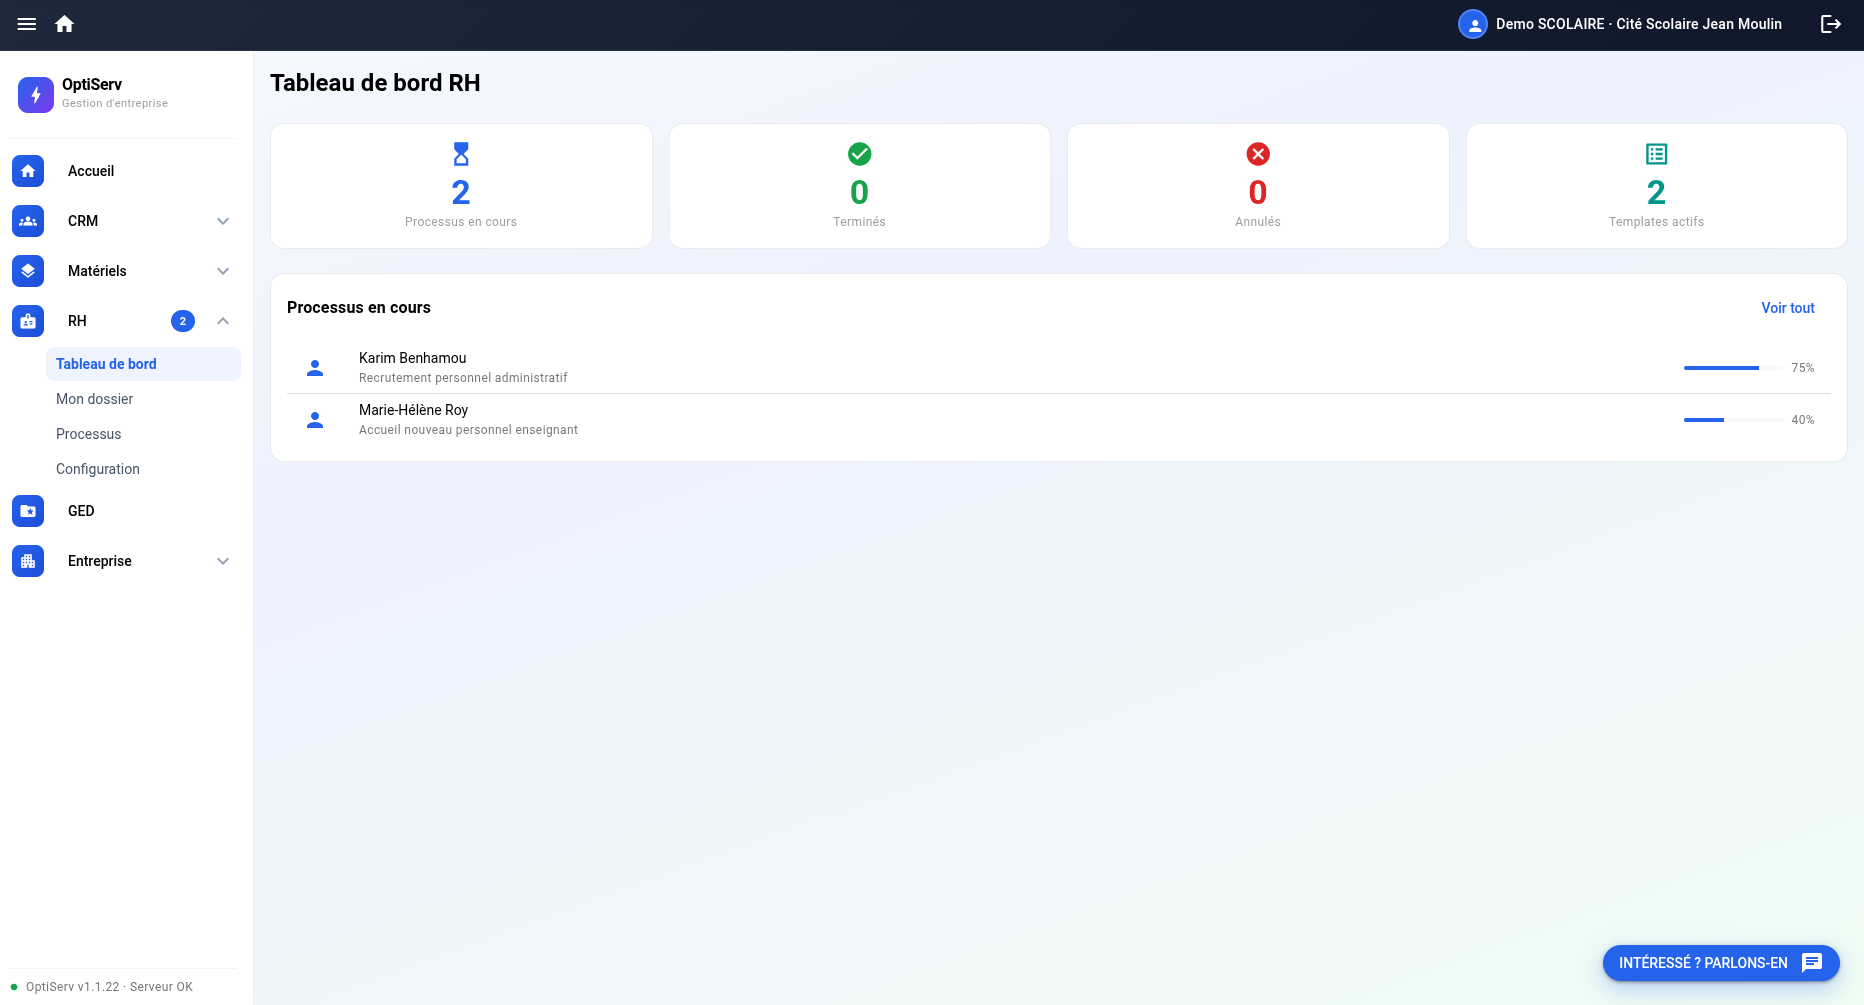Click the GED folder icon
The image size is (1864, 1005).
coord(28,511)
